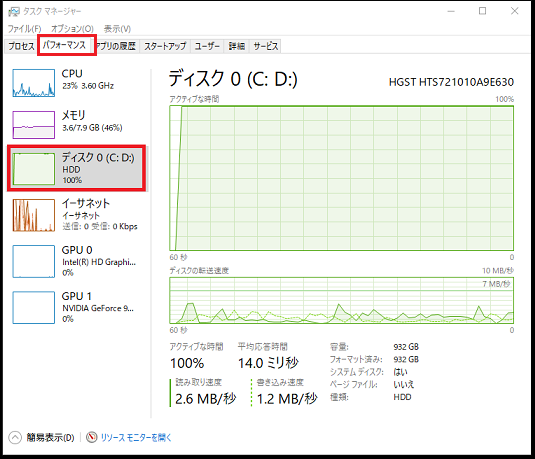Open the オプション(O) menu

point(72,29)
